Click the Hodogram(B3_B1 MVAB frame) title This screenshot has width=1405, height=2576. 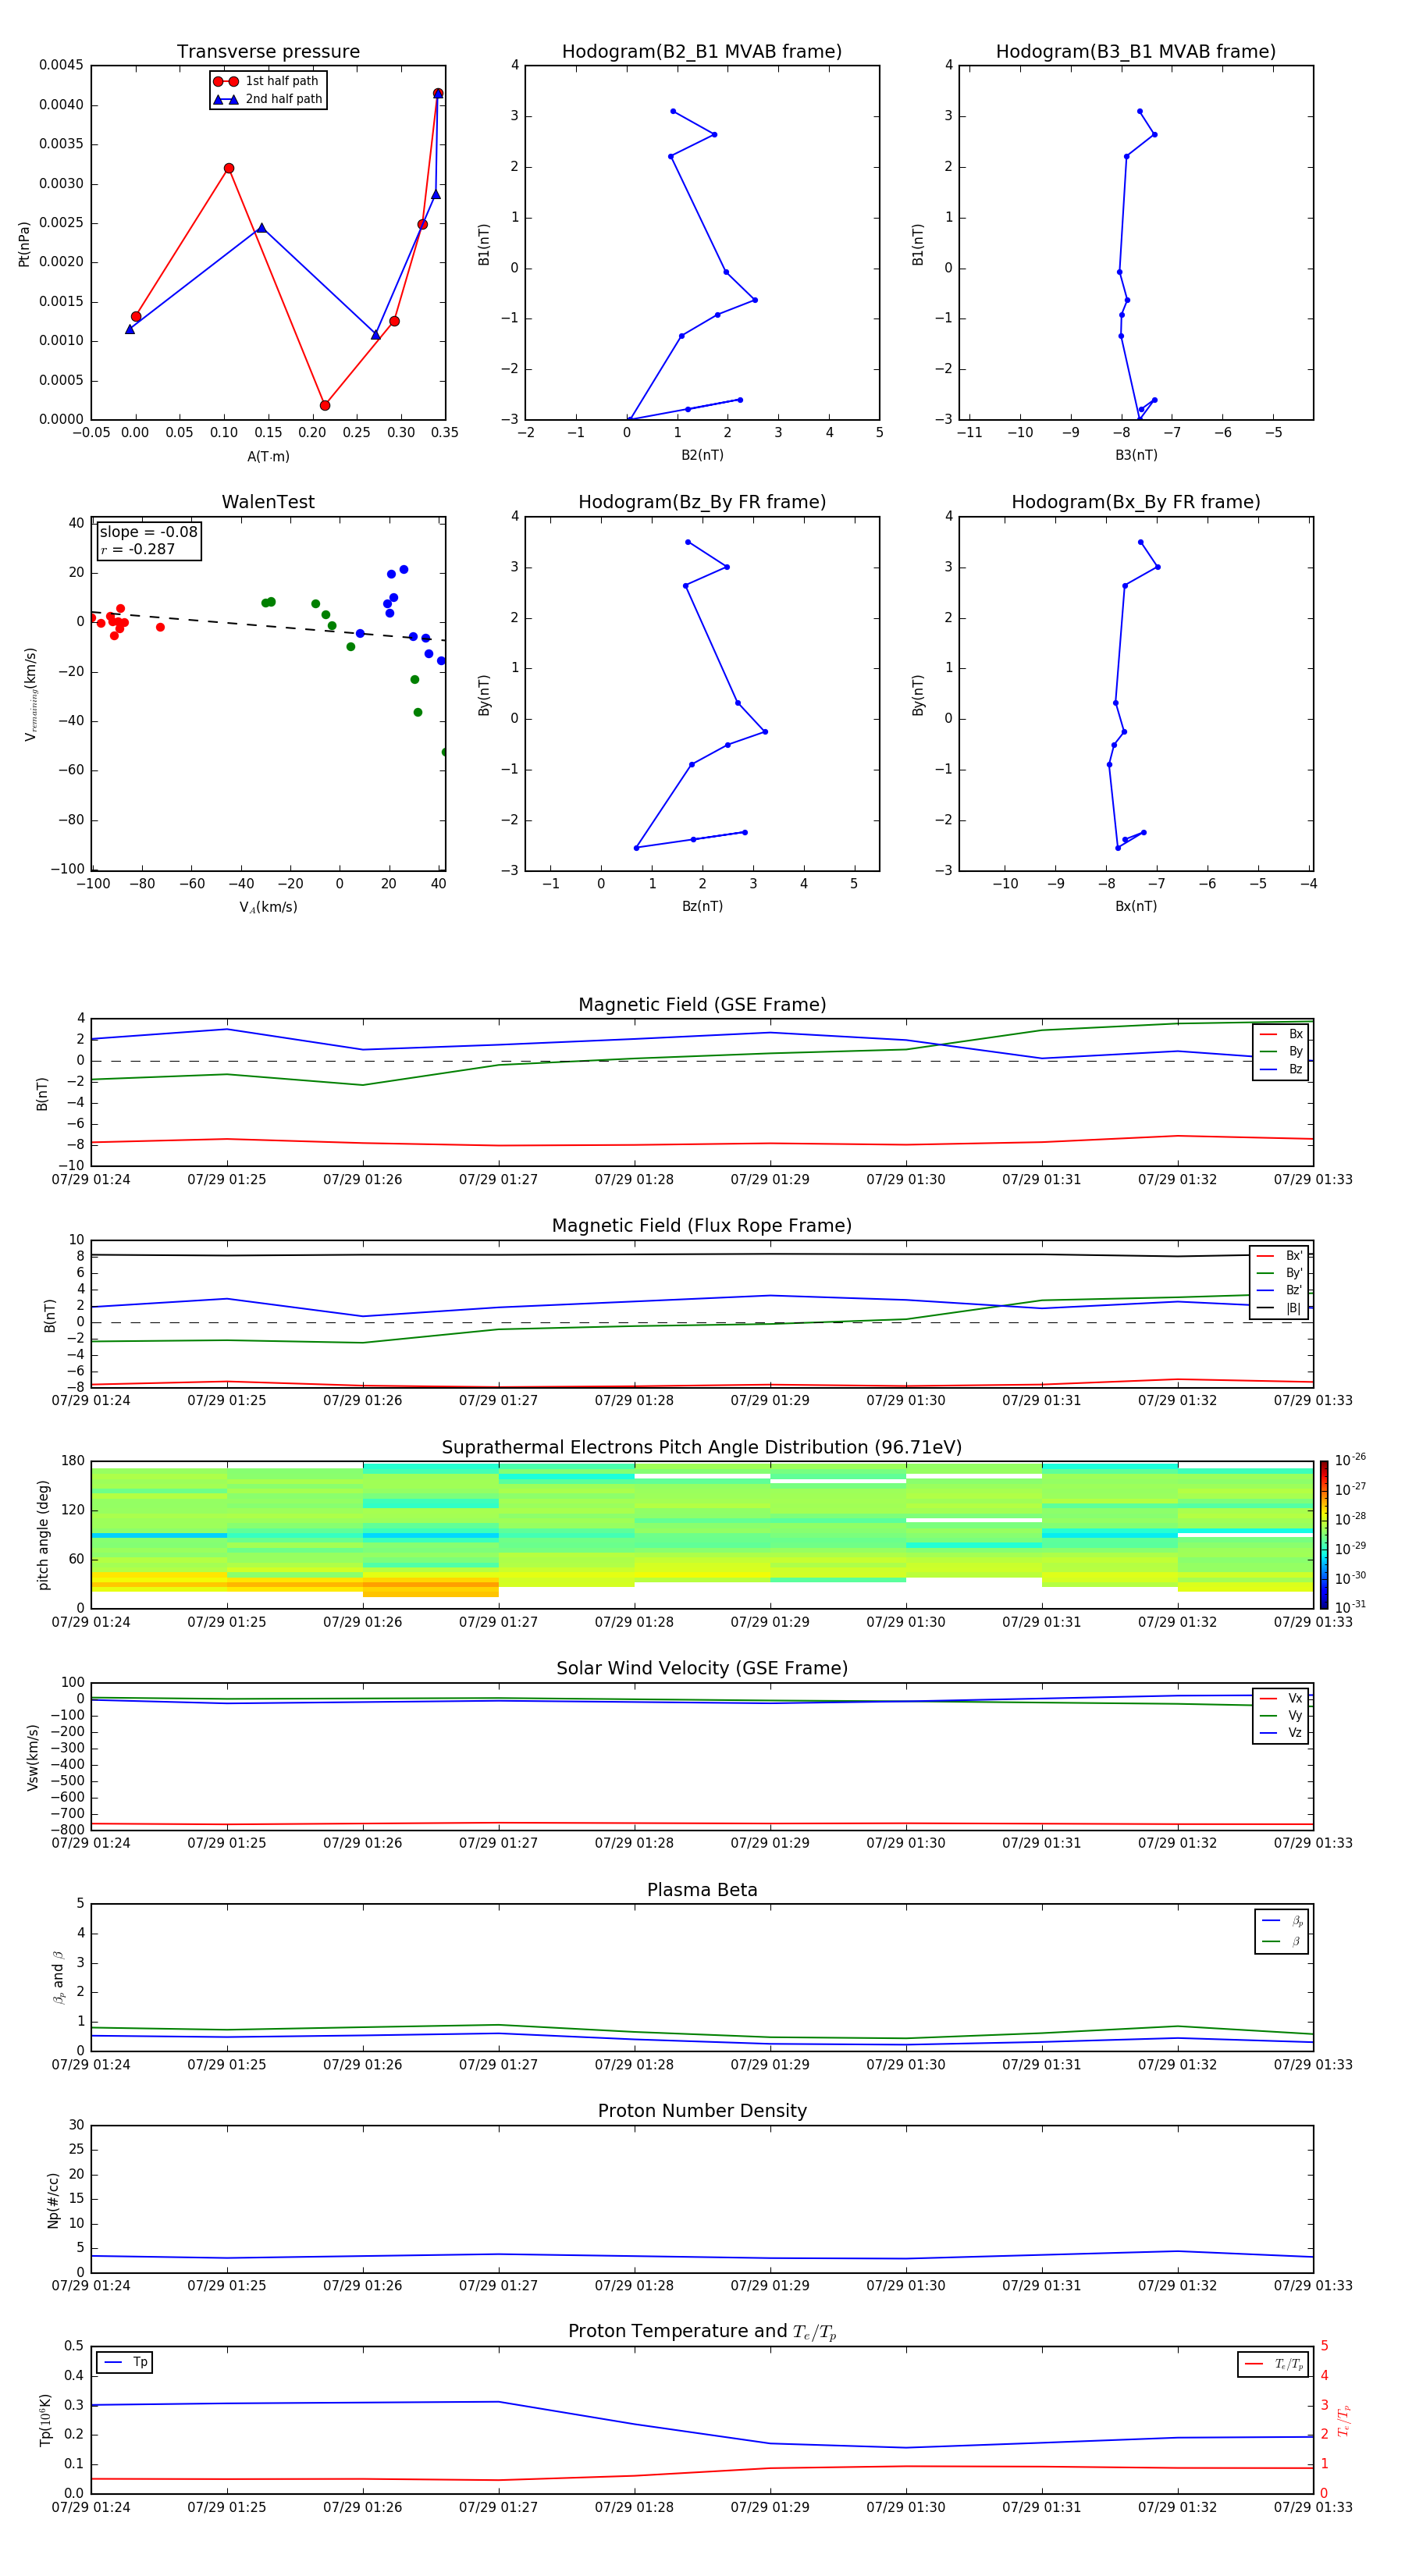[1136, 52]
